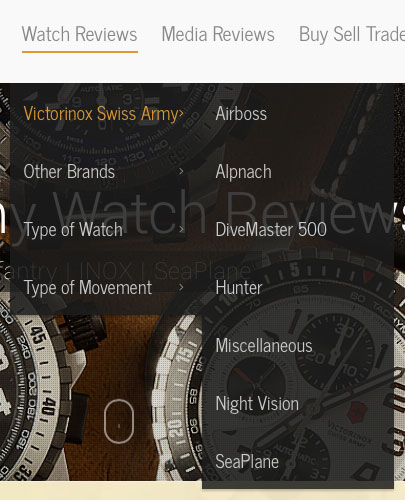Expand Other Brands submenu chevron

click(x=181, y=172)
